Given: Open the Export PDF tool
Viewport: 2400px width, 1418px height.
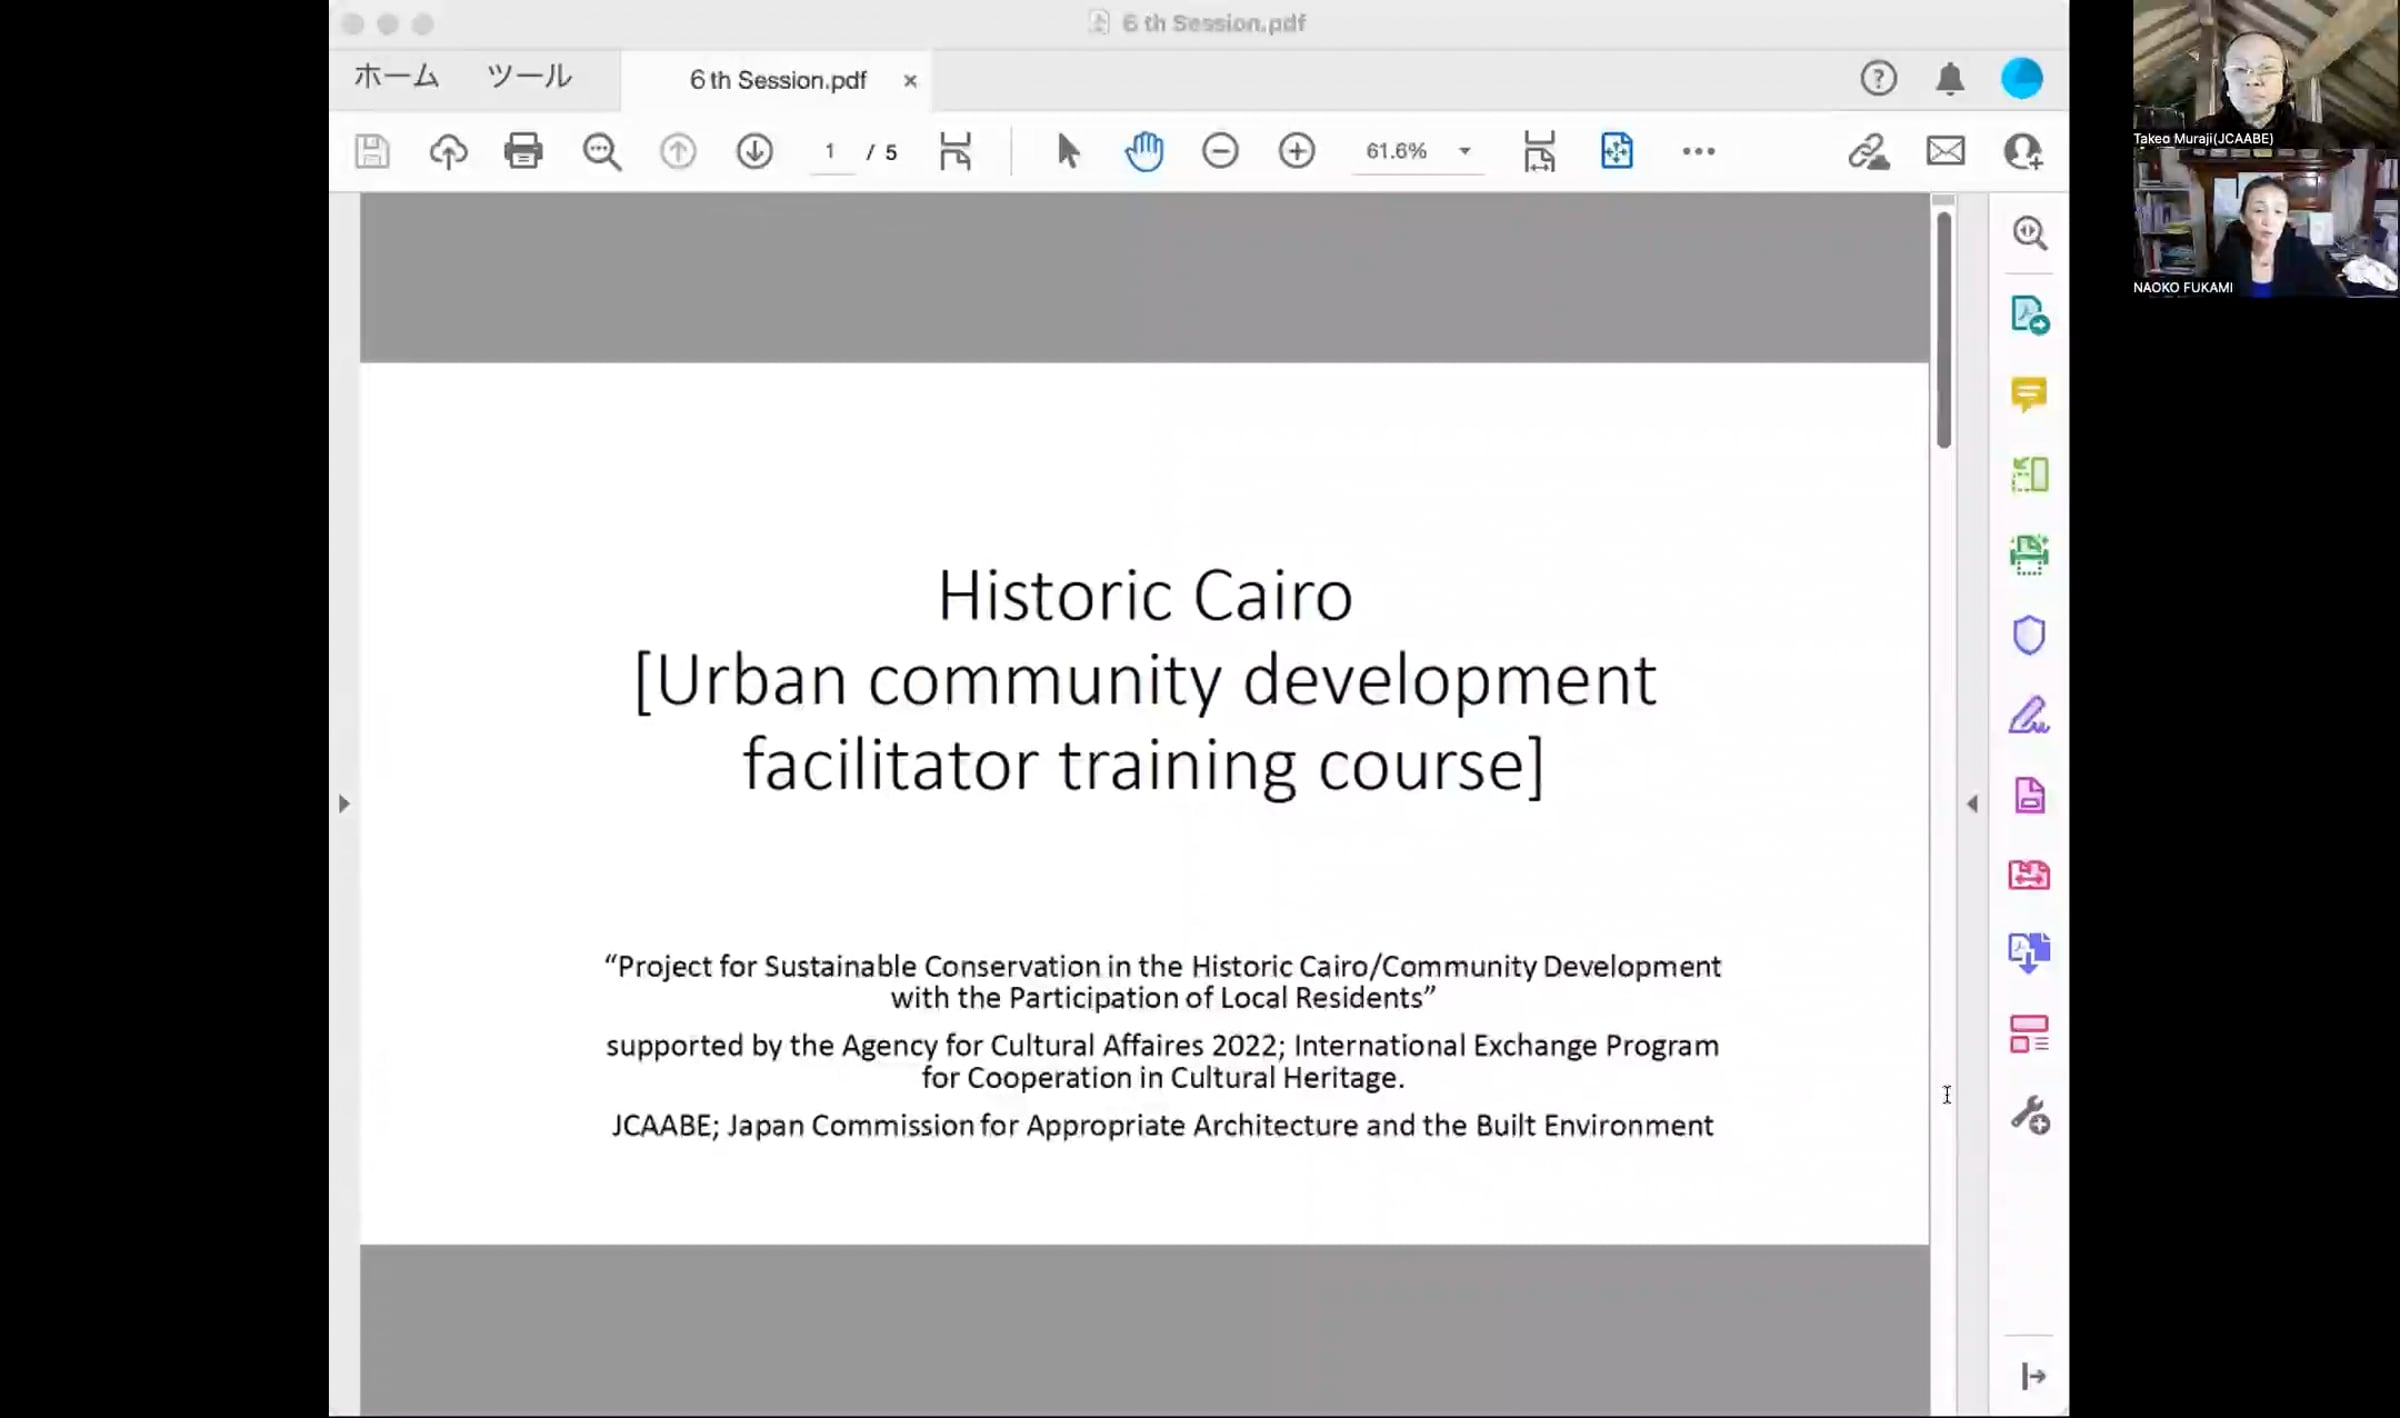Looking at the screenshot, I should [x=2030, y=315].
